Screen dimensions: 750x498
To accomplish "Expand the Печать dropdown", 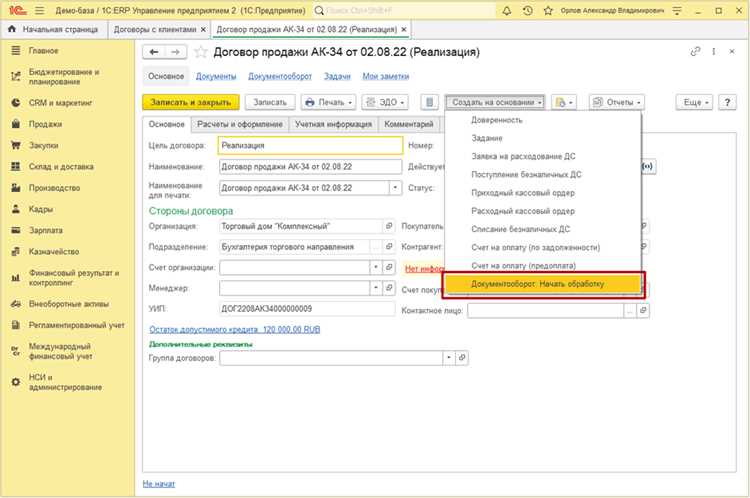I will (328, 102).
